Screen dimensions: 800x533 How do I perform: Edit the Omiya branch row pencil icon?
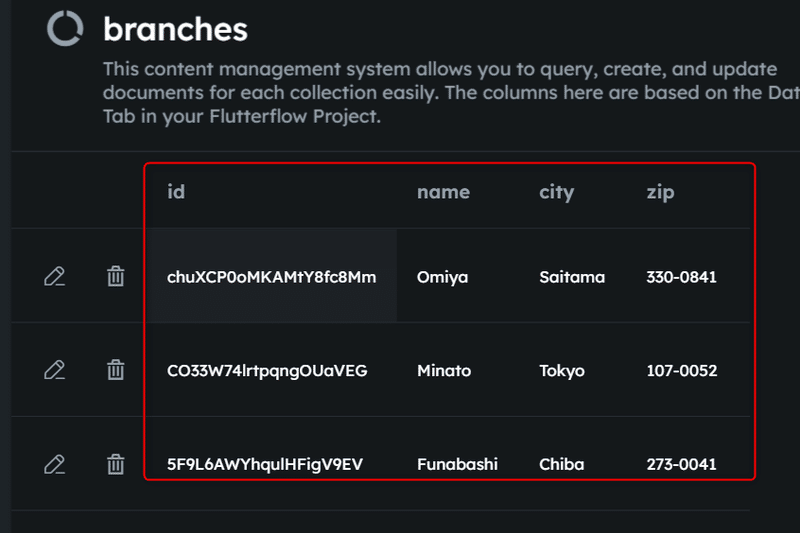click(55, 276)
